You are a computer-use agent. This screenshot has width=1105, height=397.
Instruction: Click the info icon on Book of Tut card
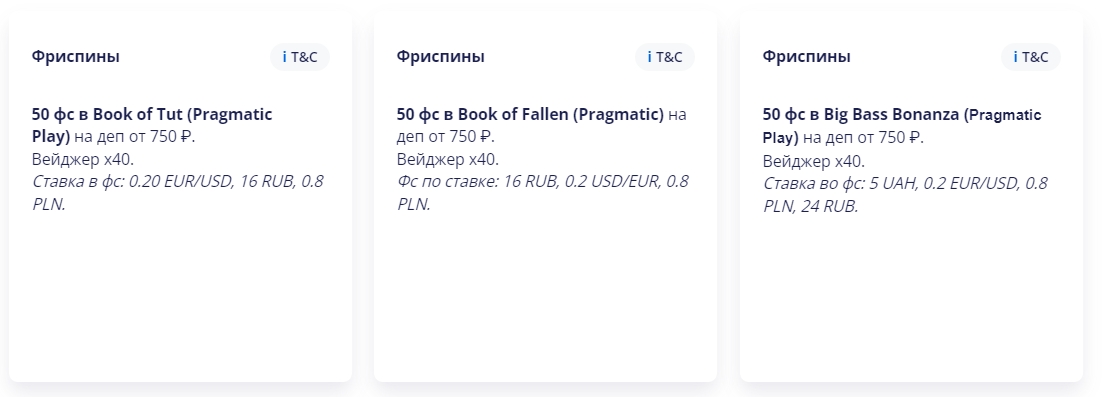285,57
